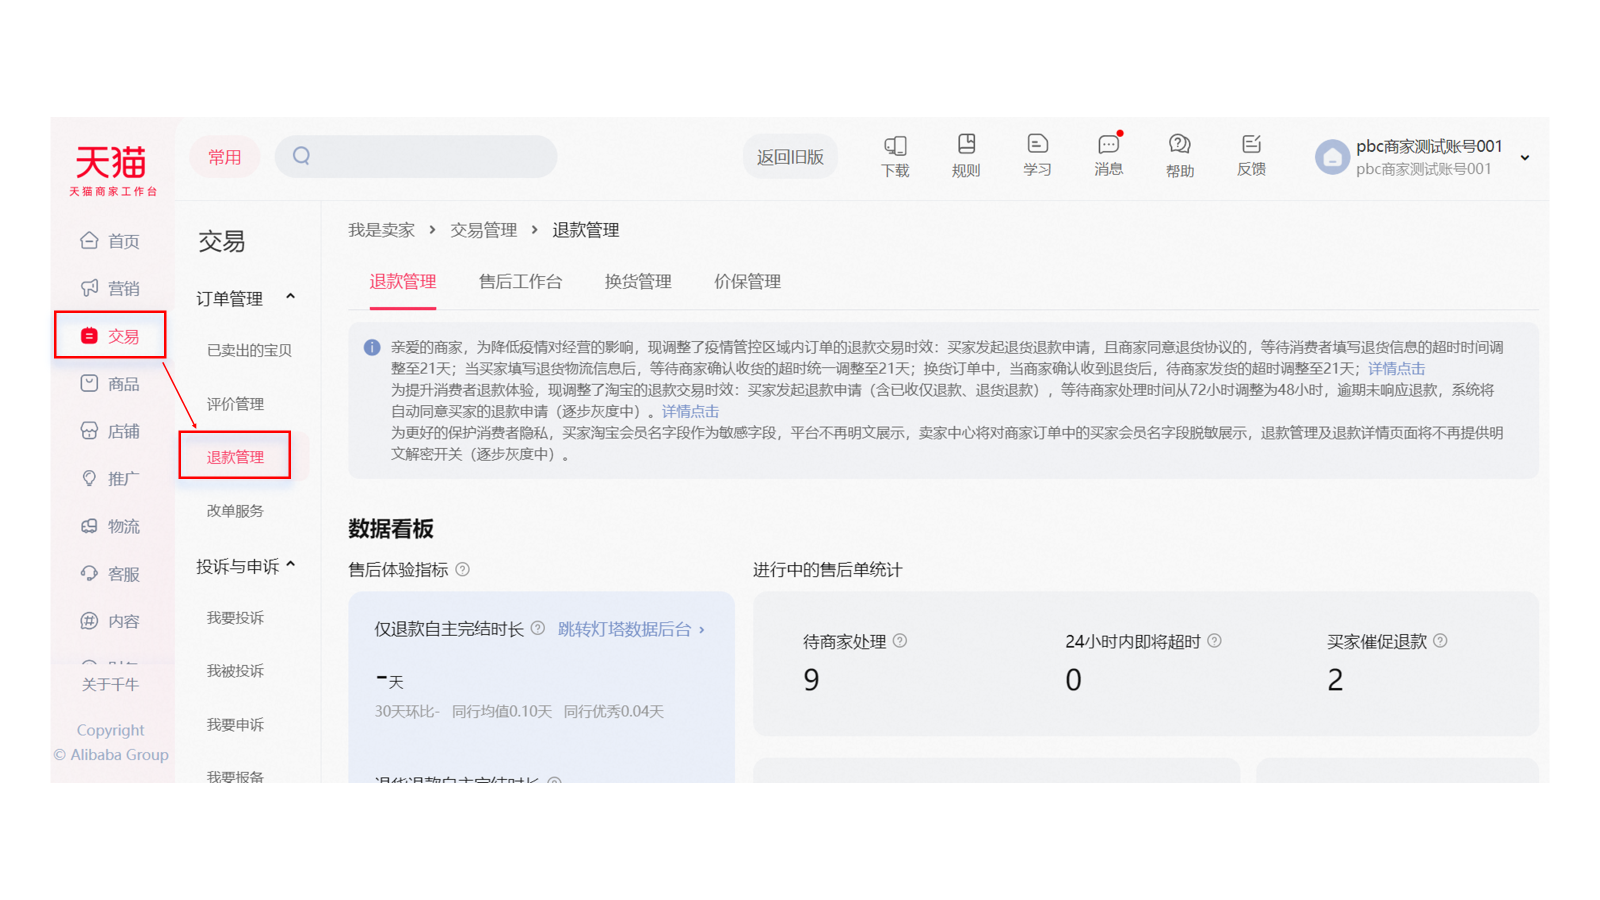Image resolution: width=1600 pixels, height=900 pixels.
Task: Expand the pbc商家测试账号001 account dropdown
Action: tap(1524, 158)
